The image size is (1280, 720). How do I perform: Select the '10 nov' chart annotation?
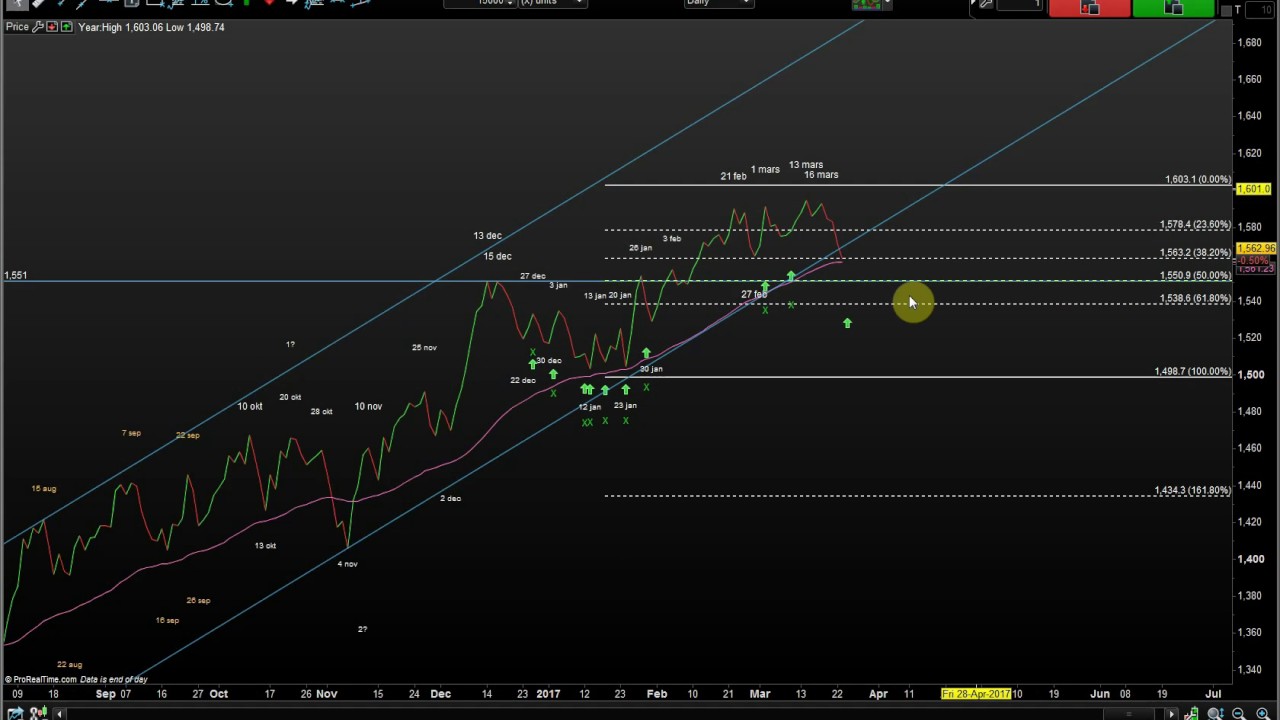point(368,407)
